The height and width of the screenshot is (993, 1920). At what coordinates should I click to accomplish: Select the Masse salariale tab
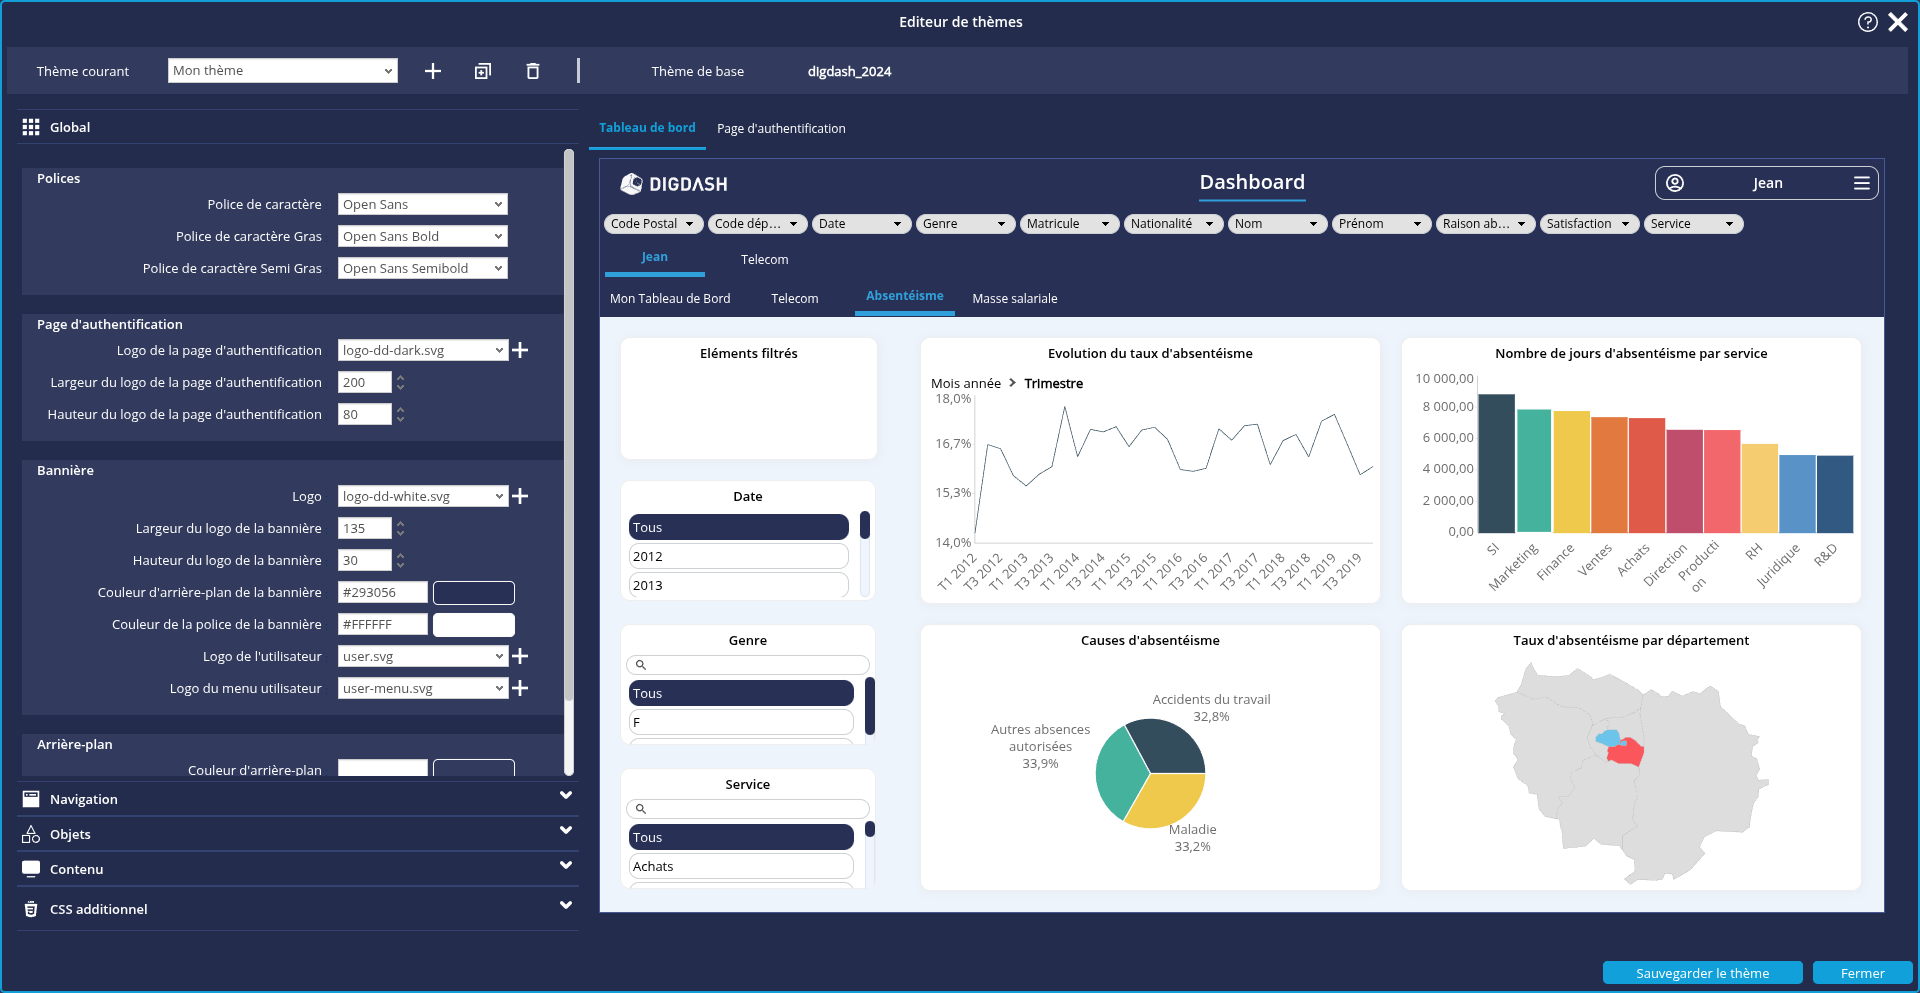click(1014, 299)
